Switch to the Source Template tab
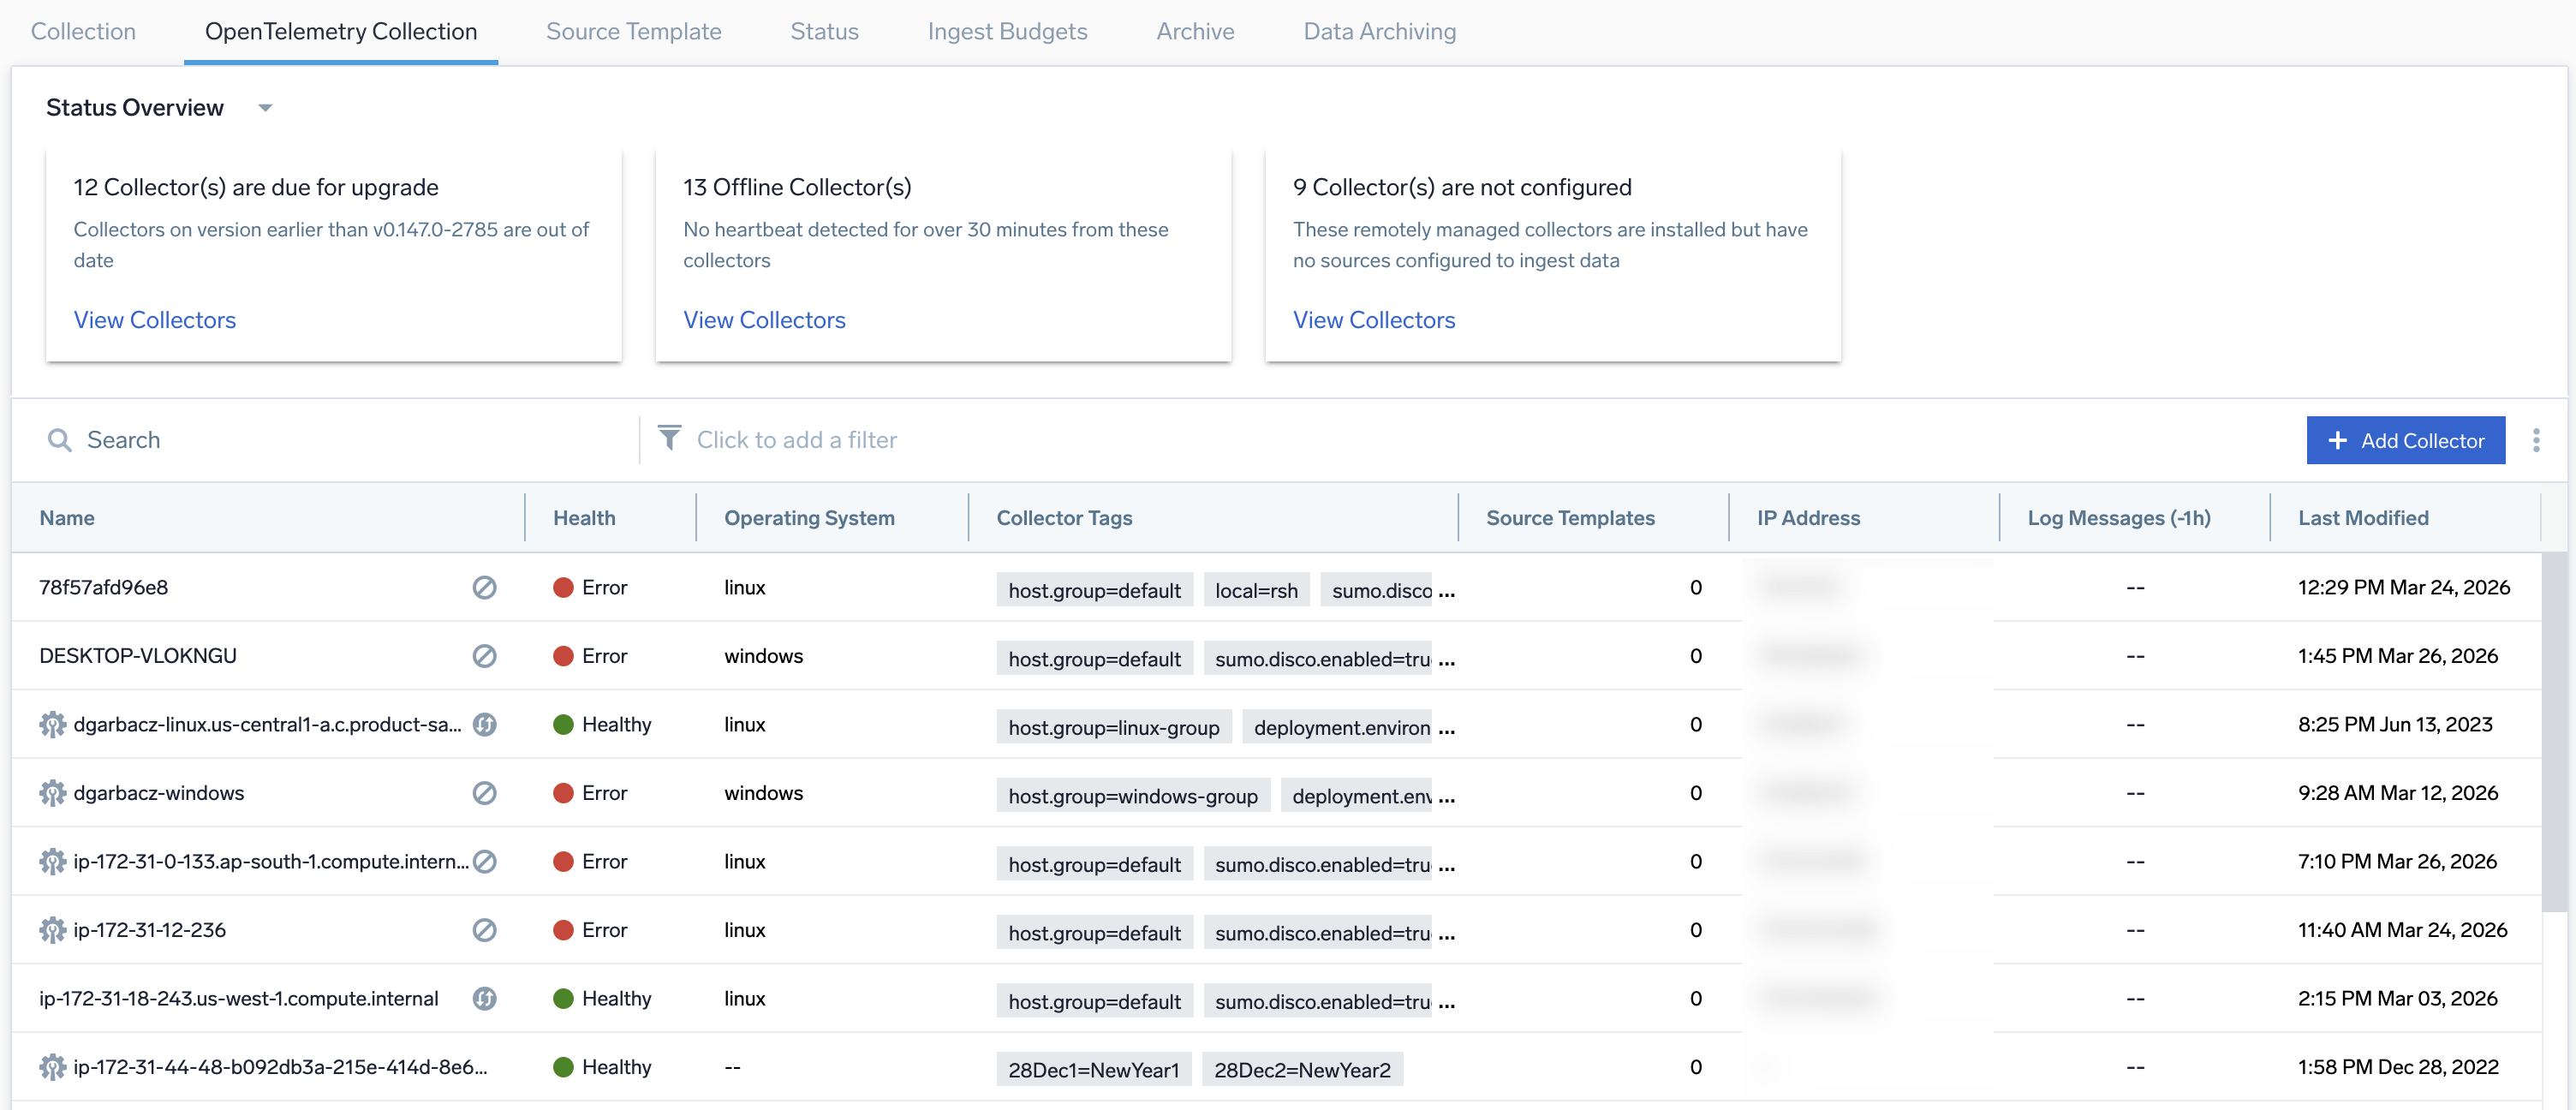The height and width of the screenshot is (1110, 2576). coord(633,31)
